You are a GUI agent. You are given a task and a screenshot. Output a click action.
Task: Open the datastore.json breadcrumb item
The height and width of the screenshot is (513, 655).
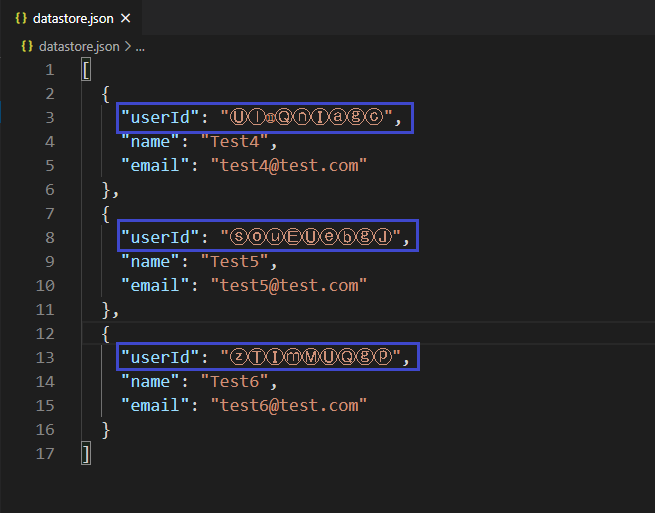pyautogui.click(x=79, y=46)
